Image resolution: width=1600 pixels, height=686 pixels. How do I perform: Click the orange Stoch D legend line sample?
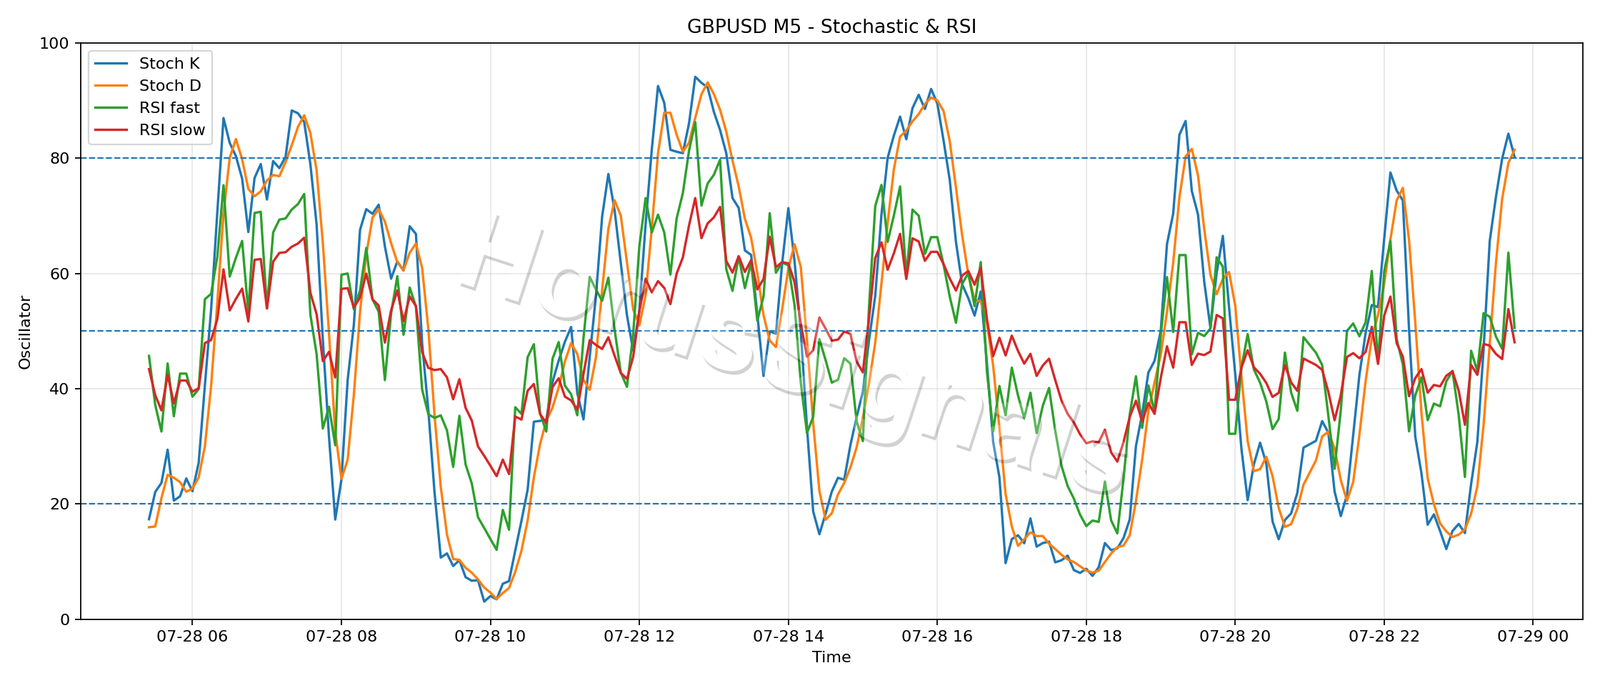tap(111, 86)
